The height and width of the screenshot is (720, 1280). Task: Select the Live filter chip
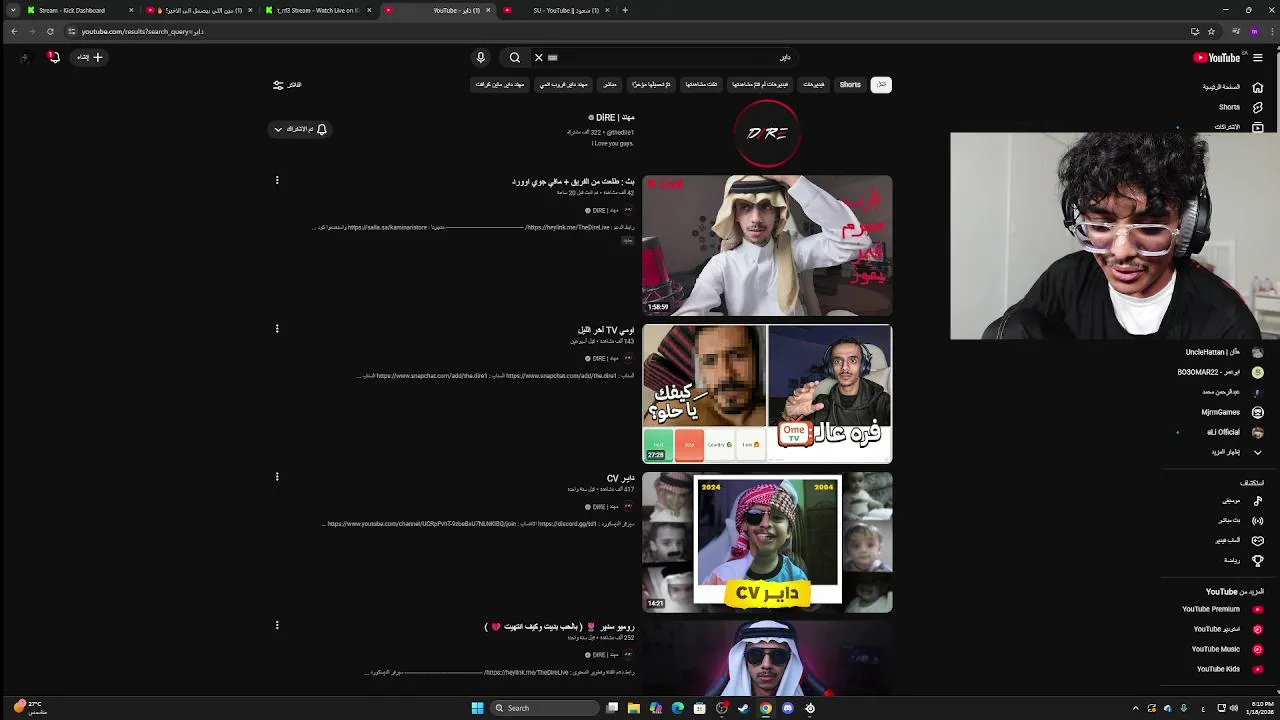[x=610, y=85]
